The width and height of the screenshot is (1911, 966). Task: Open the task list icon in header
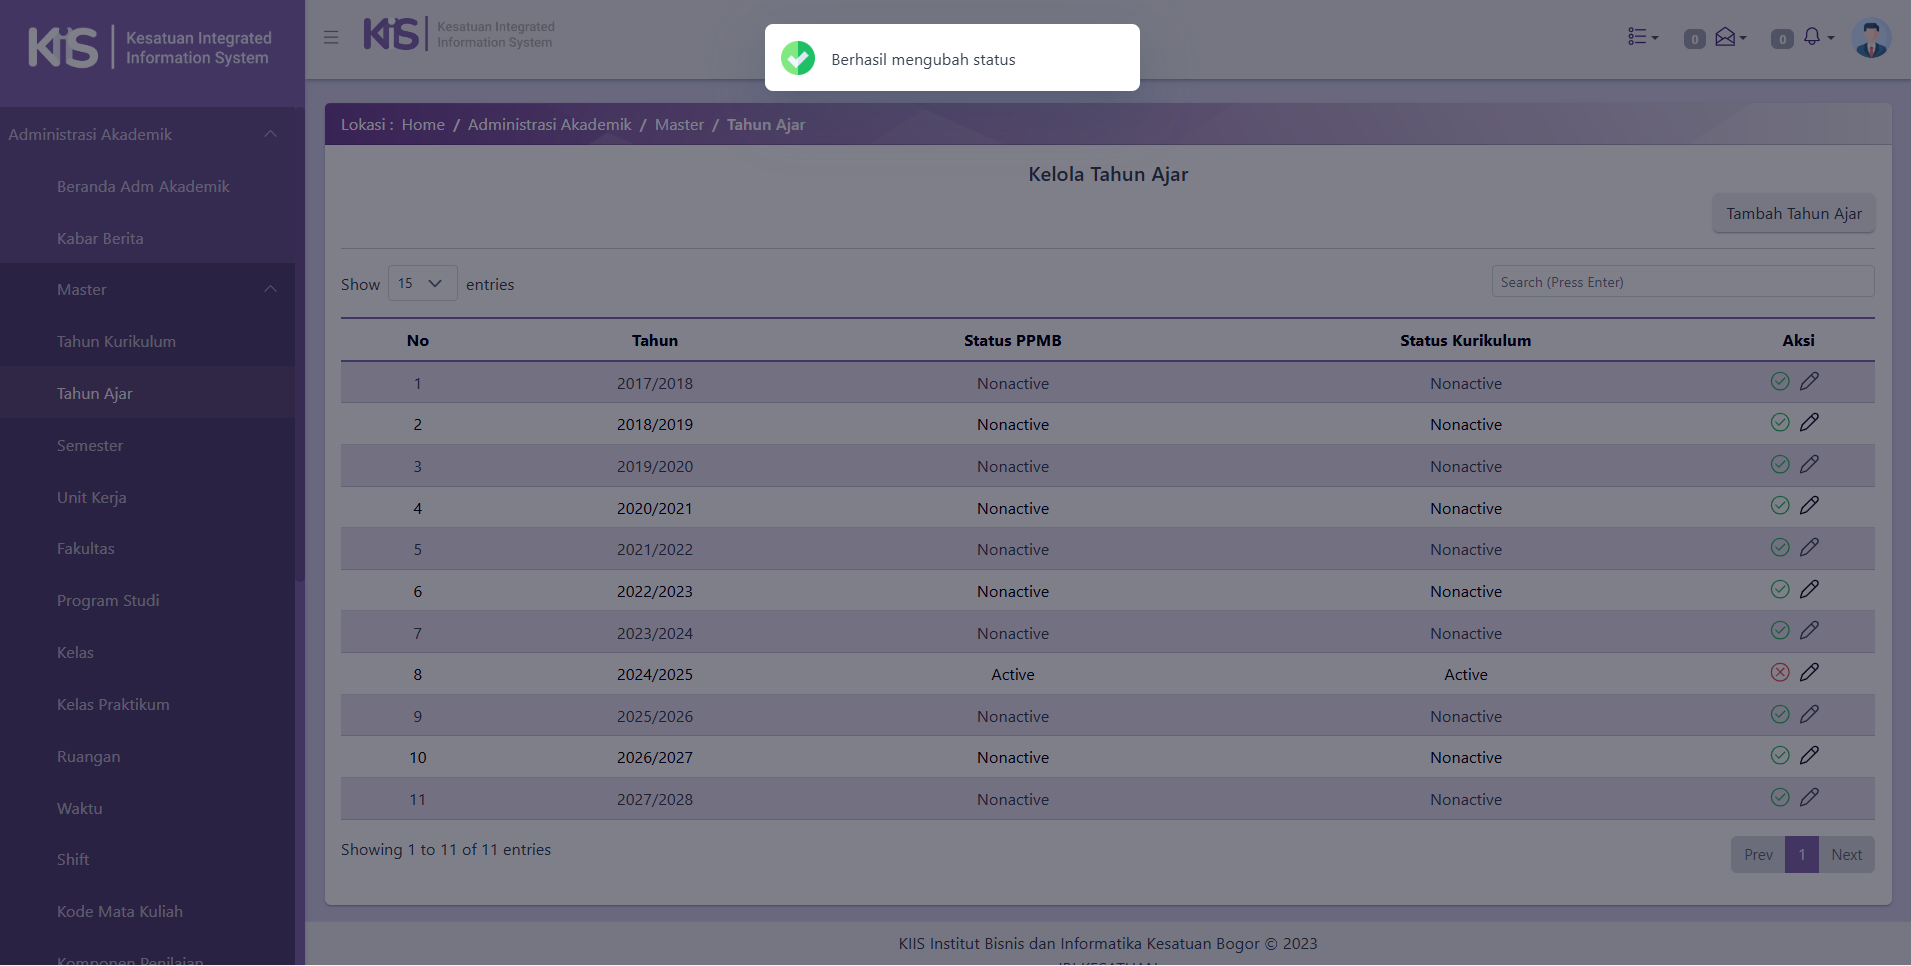(1638, 37)
